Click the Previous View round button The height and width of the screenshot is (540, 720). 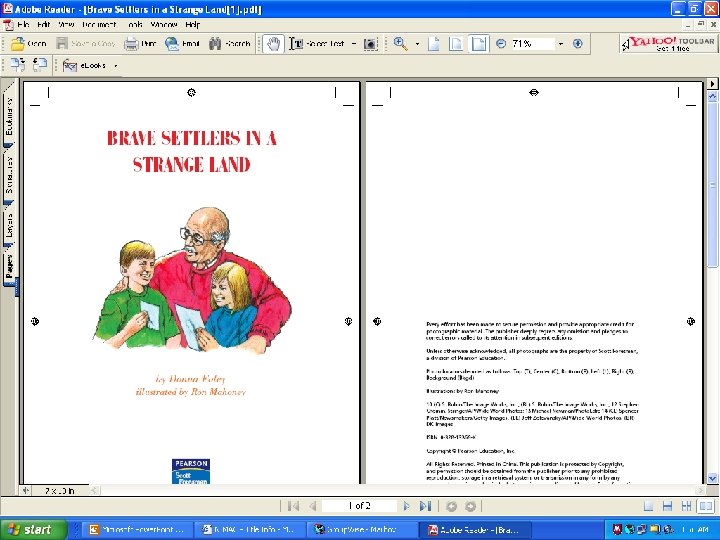click(451, 506)
